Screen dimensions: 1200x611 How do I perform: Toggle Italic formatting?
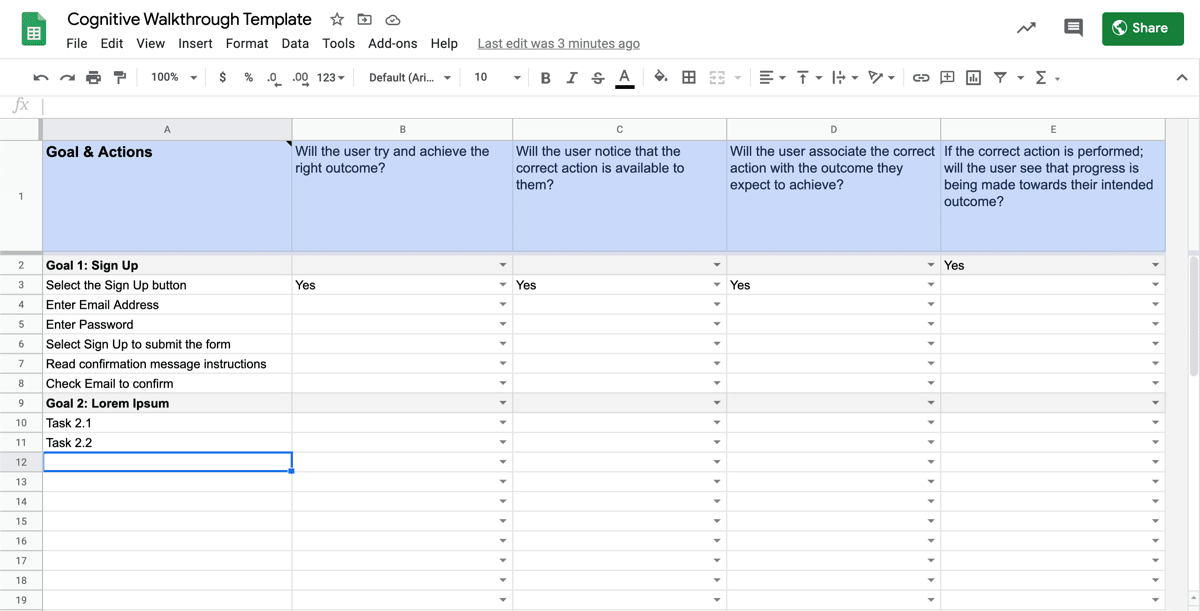point(571,78)
